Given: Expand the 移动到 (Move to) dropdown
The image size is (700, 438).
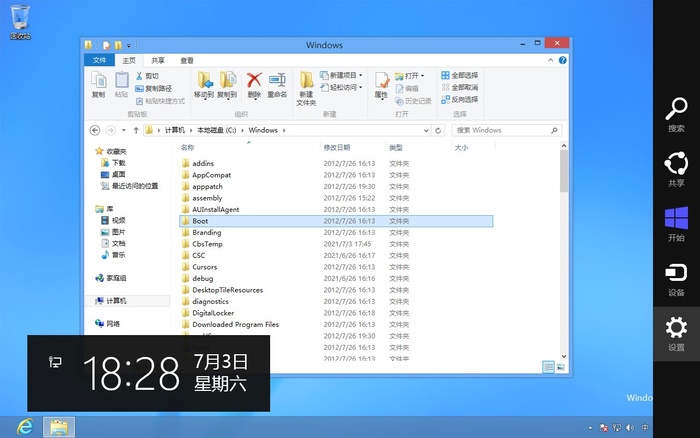Looking at the screenshot, I should pyautogui.click(x=204, y=94).
